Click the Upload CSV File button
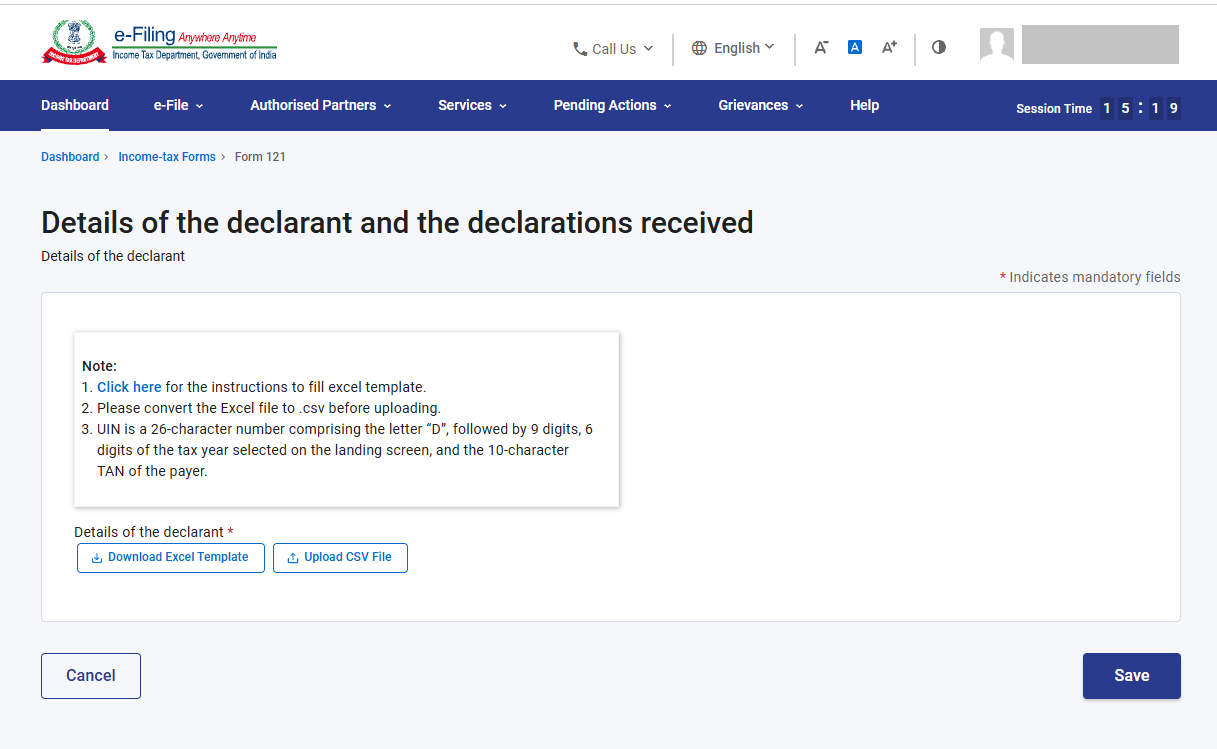1217x749 pixels. (340, 558)
